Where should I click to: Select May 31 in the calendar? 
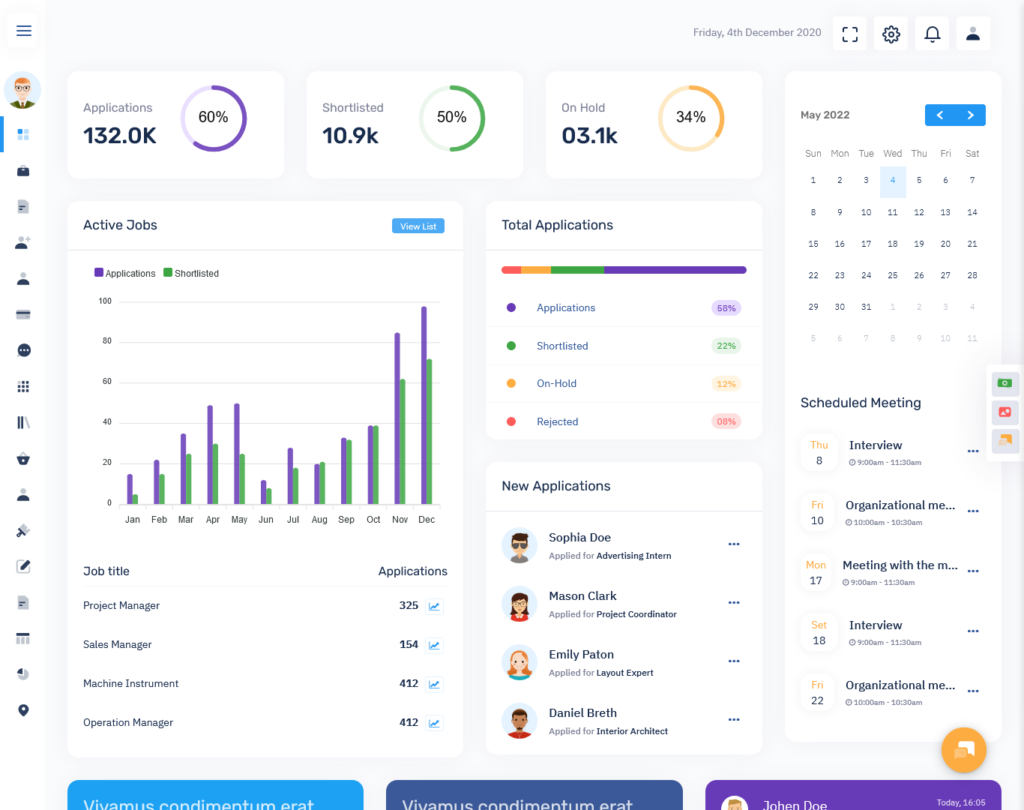866,307
